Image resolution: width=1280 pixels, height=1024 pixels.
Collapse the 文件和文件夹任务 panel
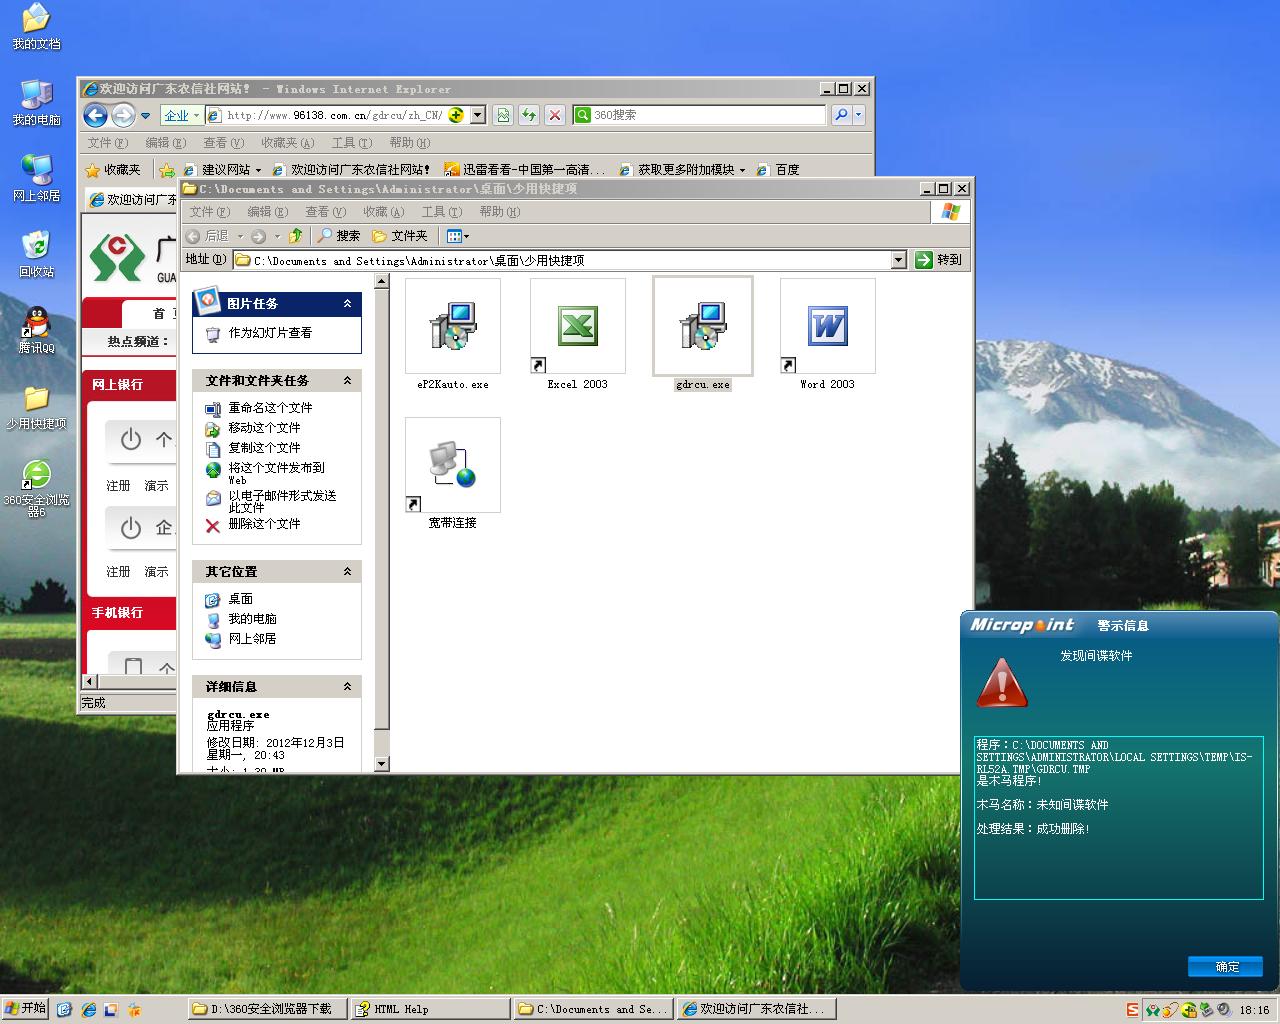click(347, 381)
